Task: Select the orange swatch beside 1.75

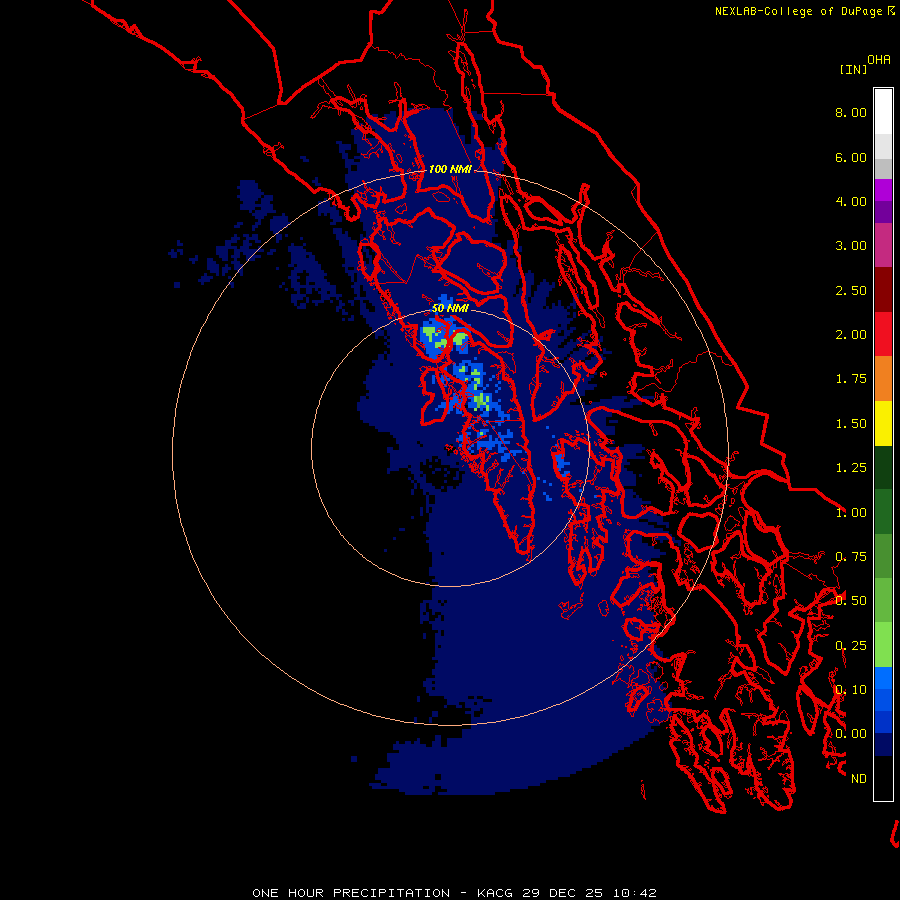Action: (x=883, y=378)
